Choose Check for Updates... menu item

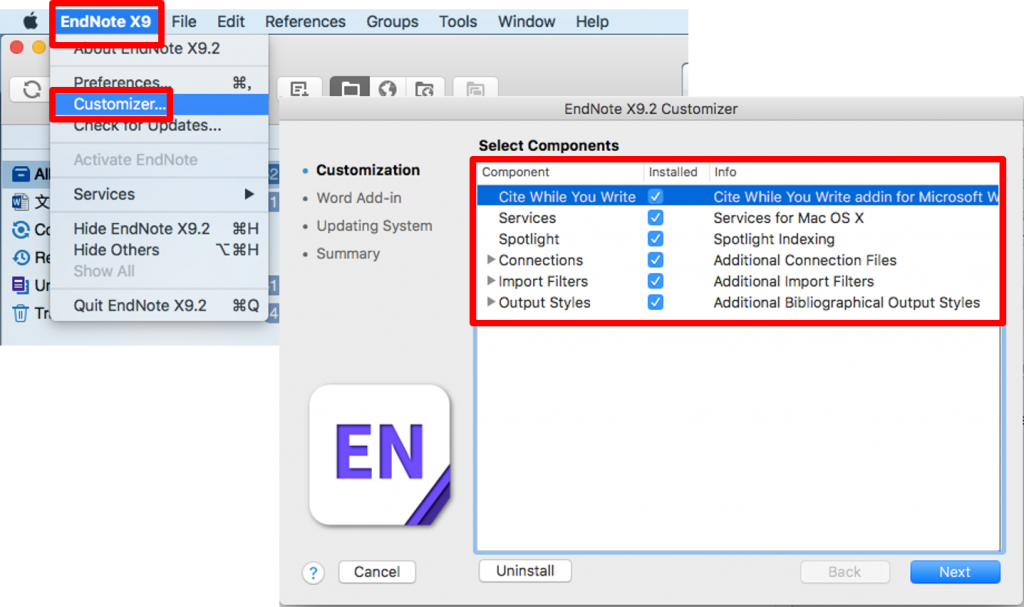click(159, 125)
